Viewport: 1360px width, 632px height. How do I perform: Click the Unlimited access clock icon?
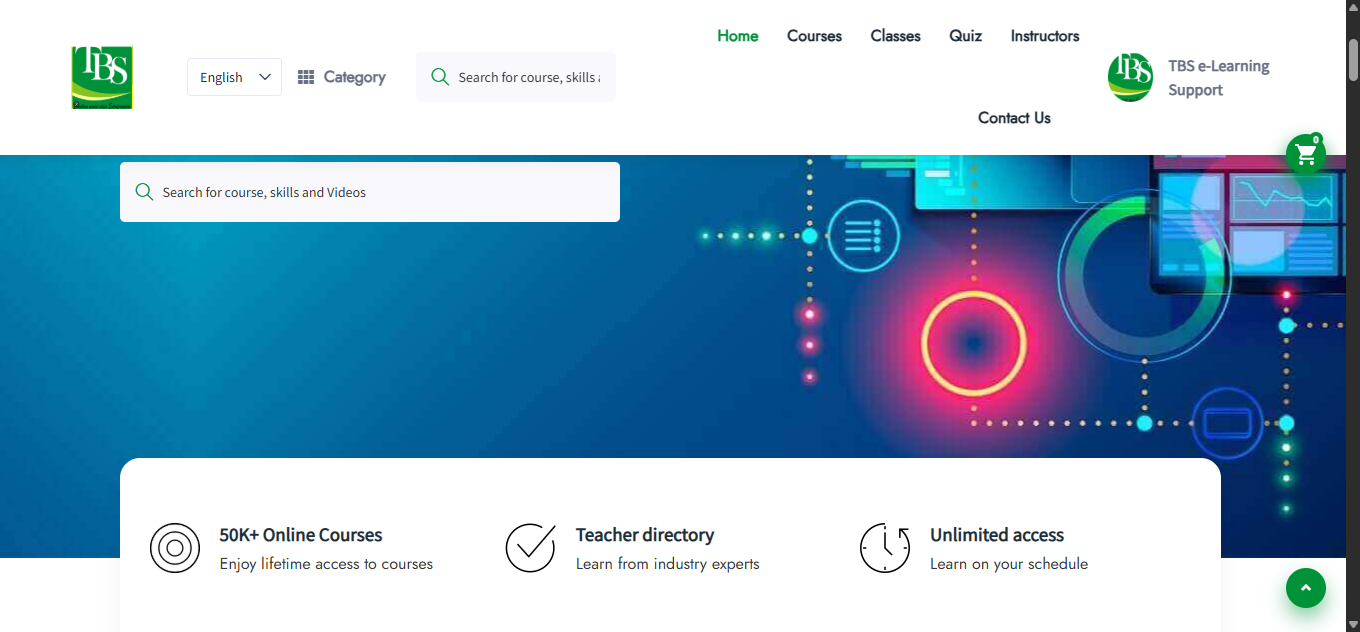(x=885, y=548)
